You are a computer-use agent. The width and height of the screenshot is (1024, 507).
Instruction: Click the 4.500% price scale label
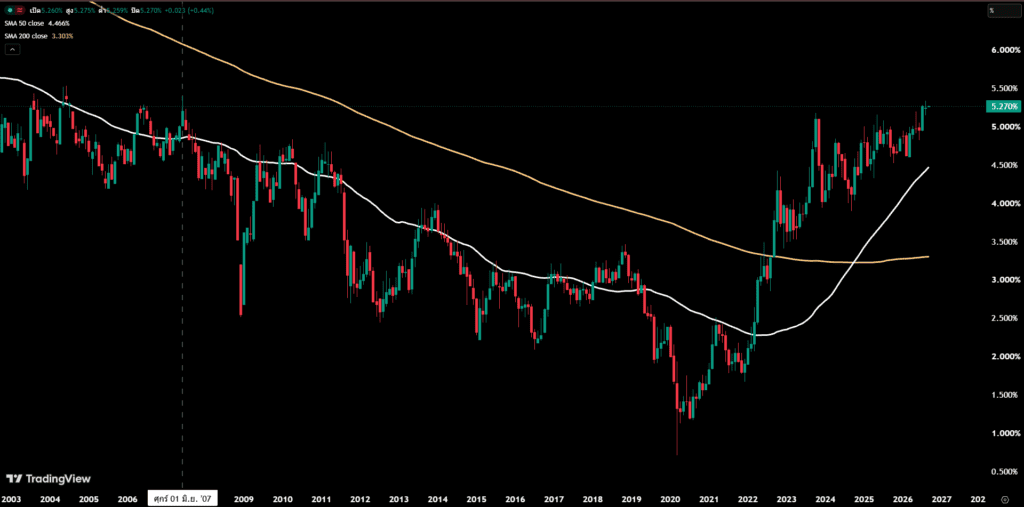[x=1006, y=165]
